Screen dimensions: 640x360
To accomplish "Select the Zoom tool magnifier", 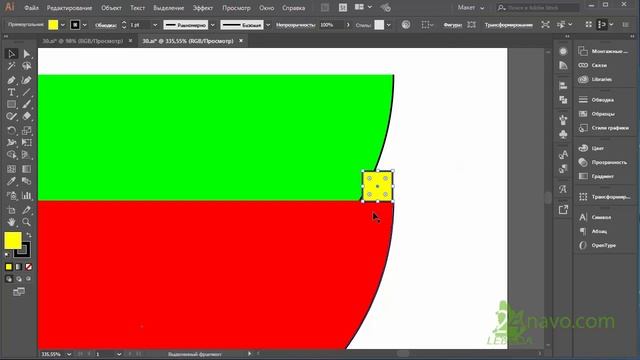I will 27,222.
